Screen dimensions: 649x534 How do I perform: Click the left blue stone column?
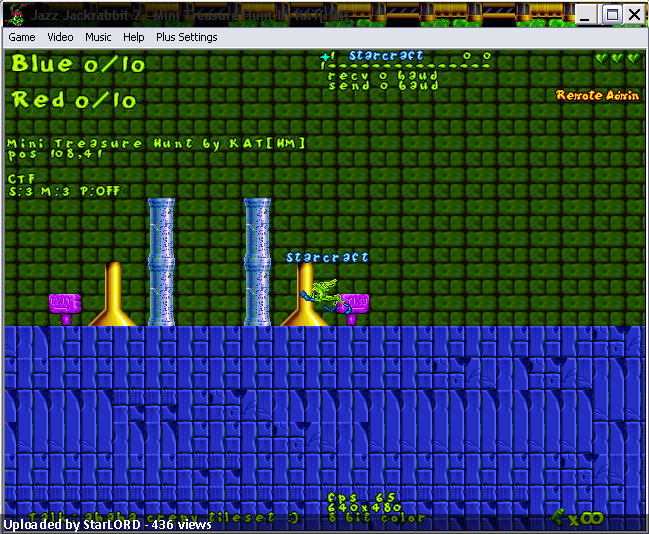[161, 262]
